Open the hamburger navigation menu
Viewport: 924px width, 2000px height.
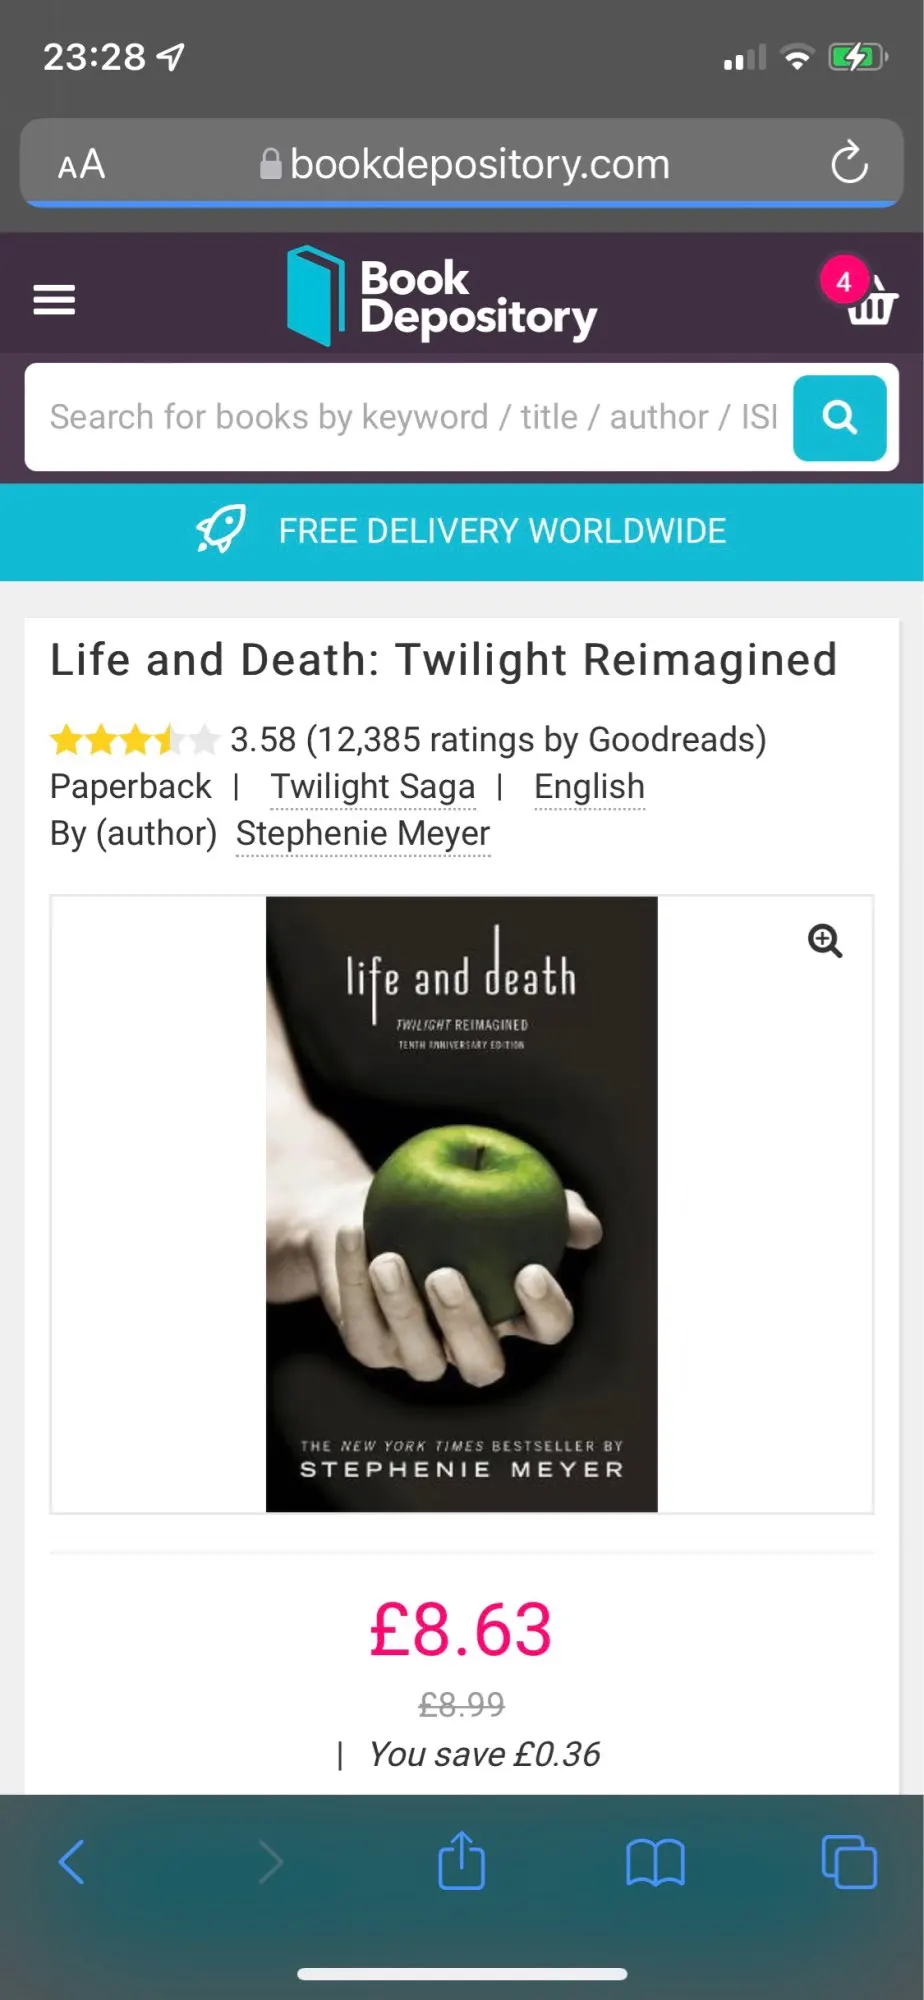click(54, 299)
